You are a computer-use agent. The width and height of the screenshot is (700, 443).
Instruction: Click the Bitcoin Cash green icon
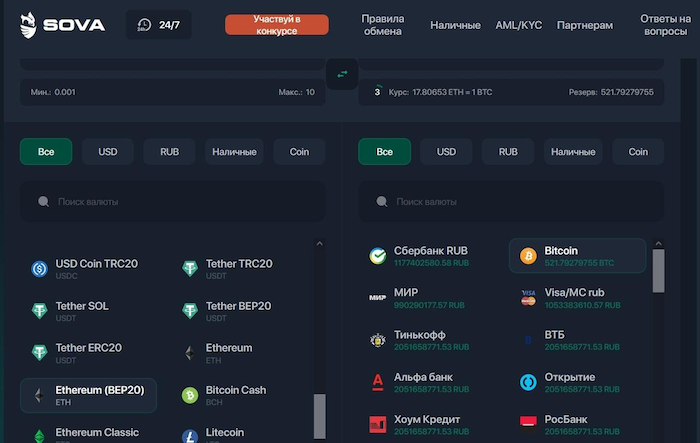190,395
